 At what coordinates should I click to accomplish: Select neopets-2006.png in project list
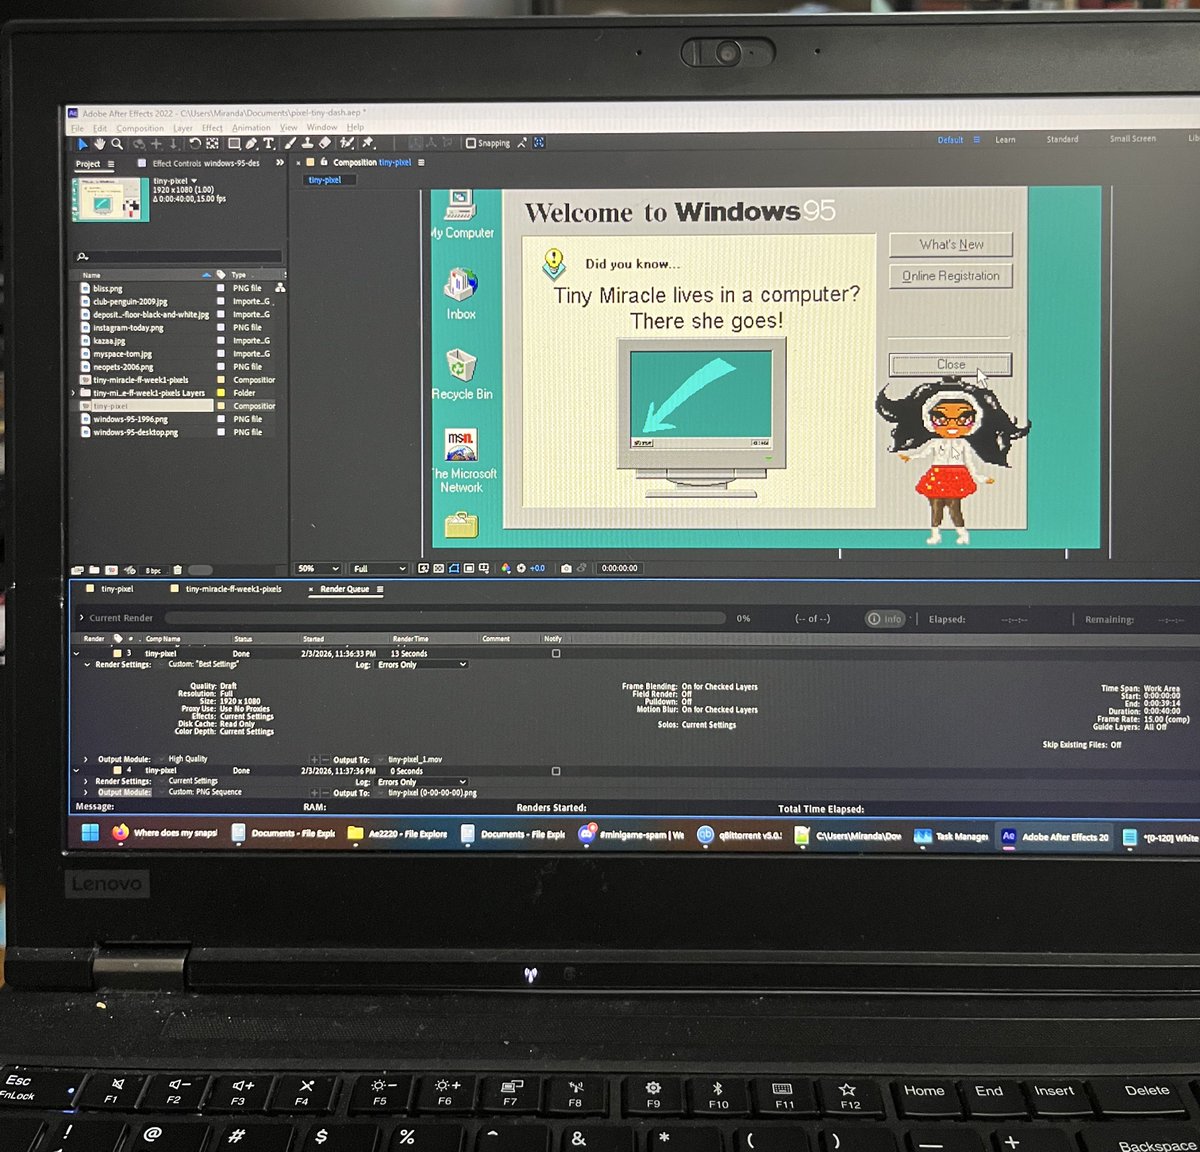[x=121, y=367]
